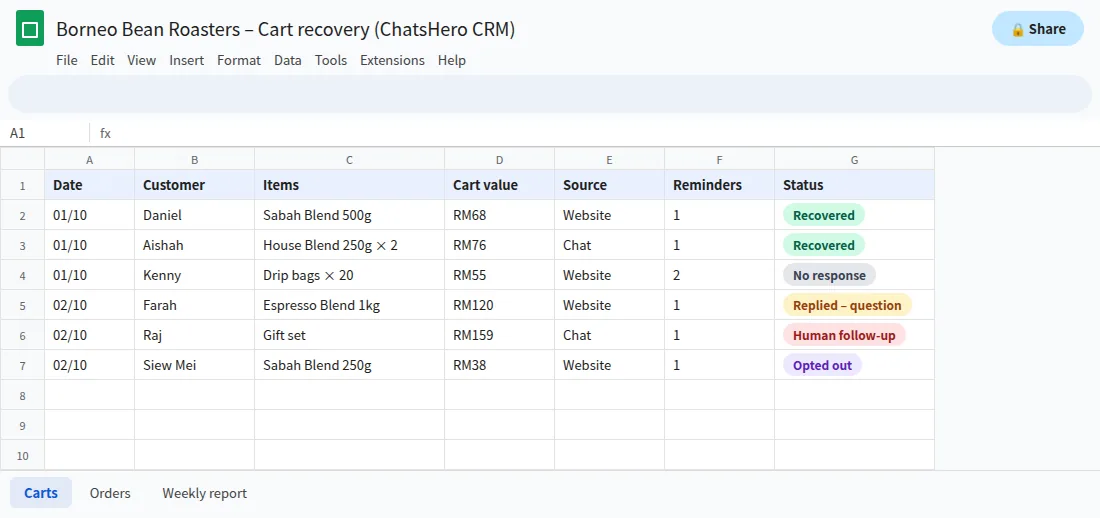Click the cart value RM68
Viewport: 1100px width, 518px height.
(x=499, y=215)
